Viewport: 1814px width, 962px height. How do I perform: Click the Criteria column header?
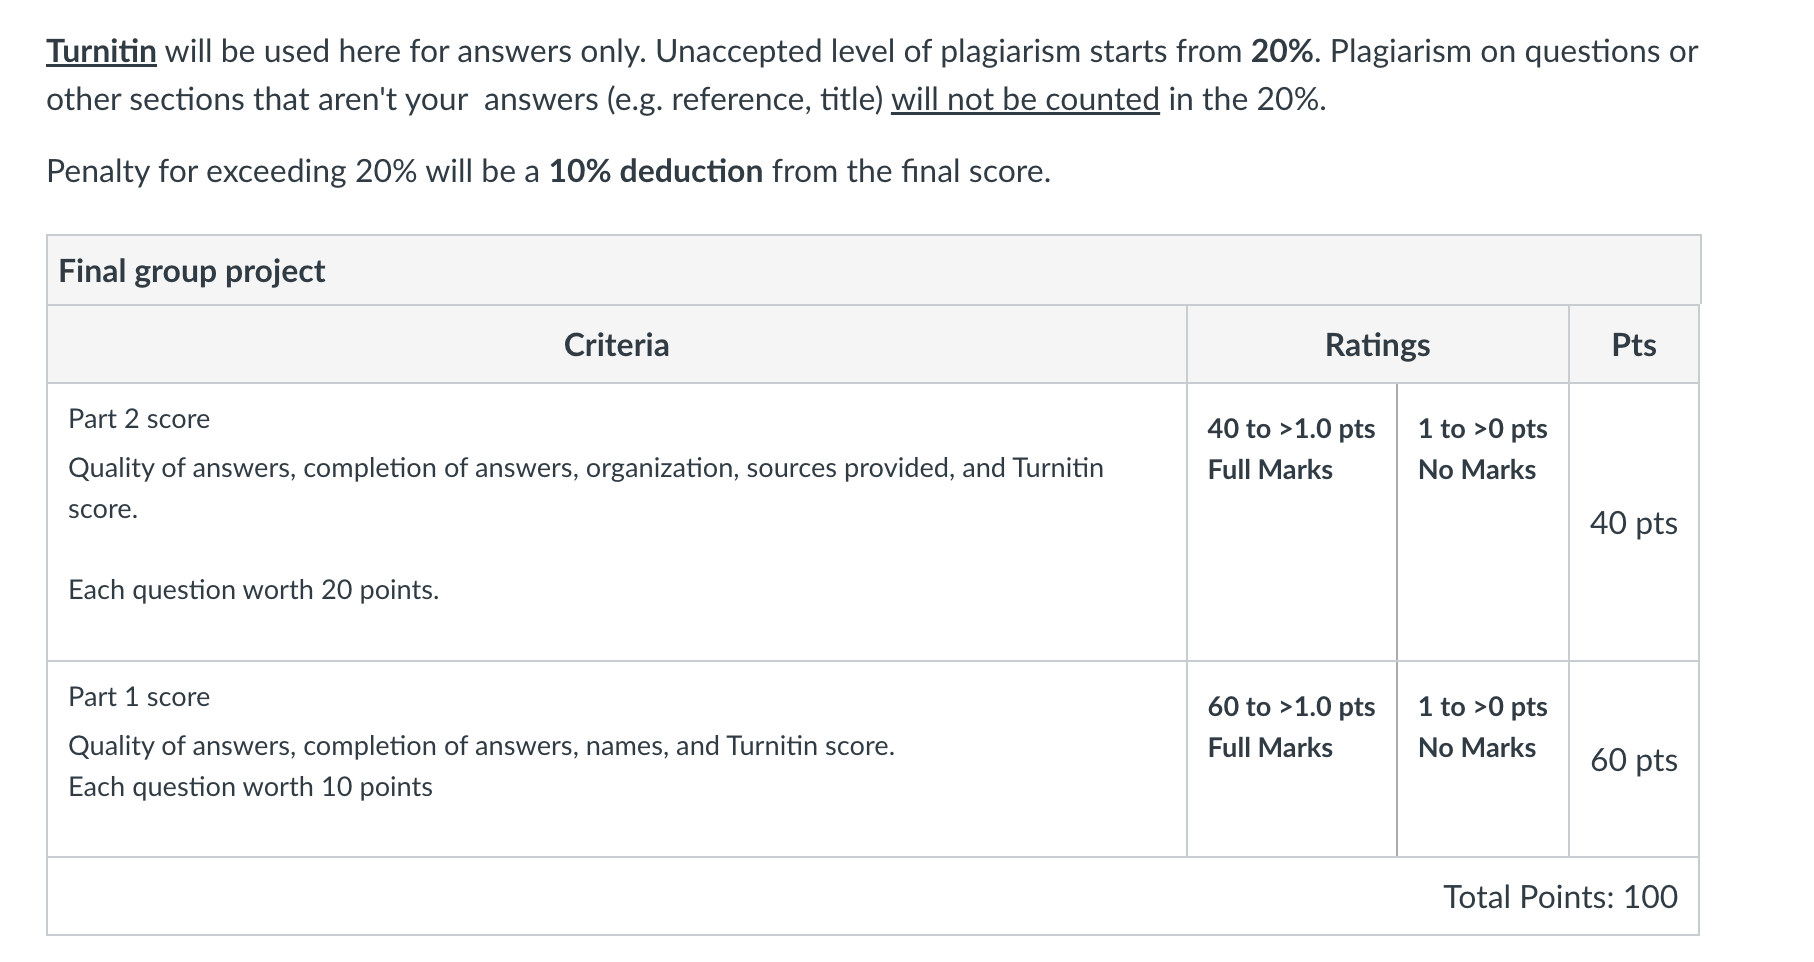pyautogui.click(x=617, y=345)
